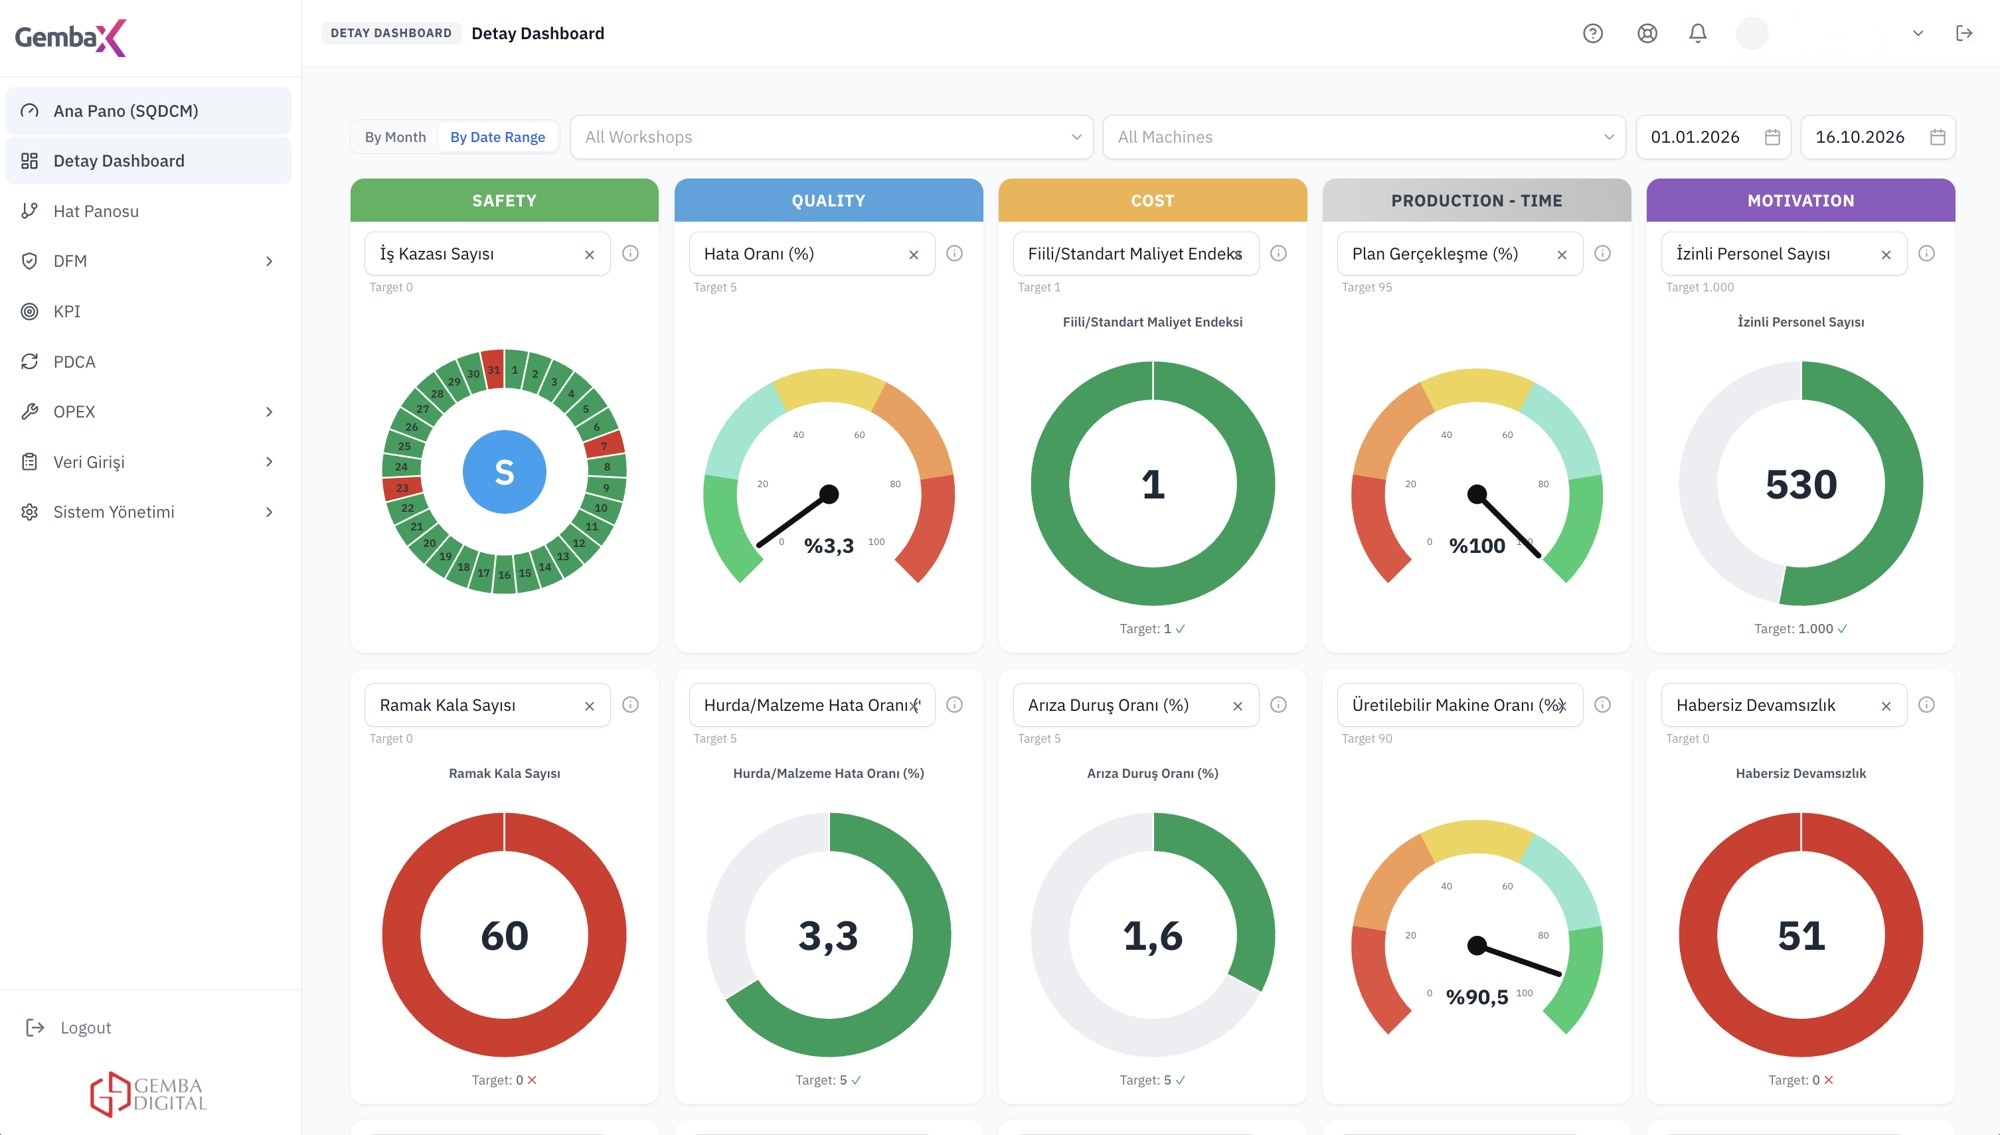Clear the Arıza Duruş Oranı (%) selection

click(1237, 706)
